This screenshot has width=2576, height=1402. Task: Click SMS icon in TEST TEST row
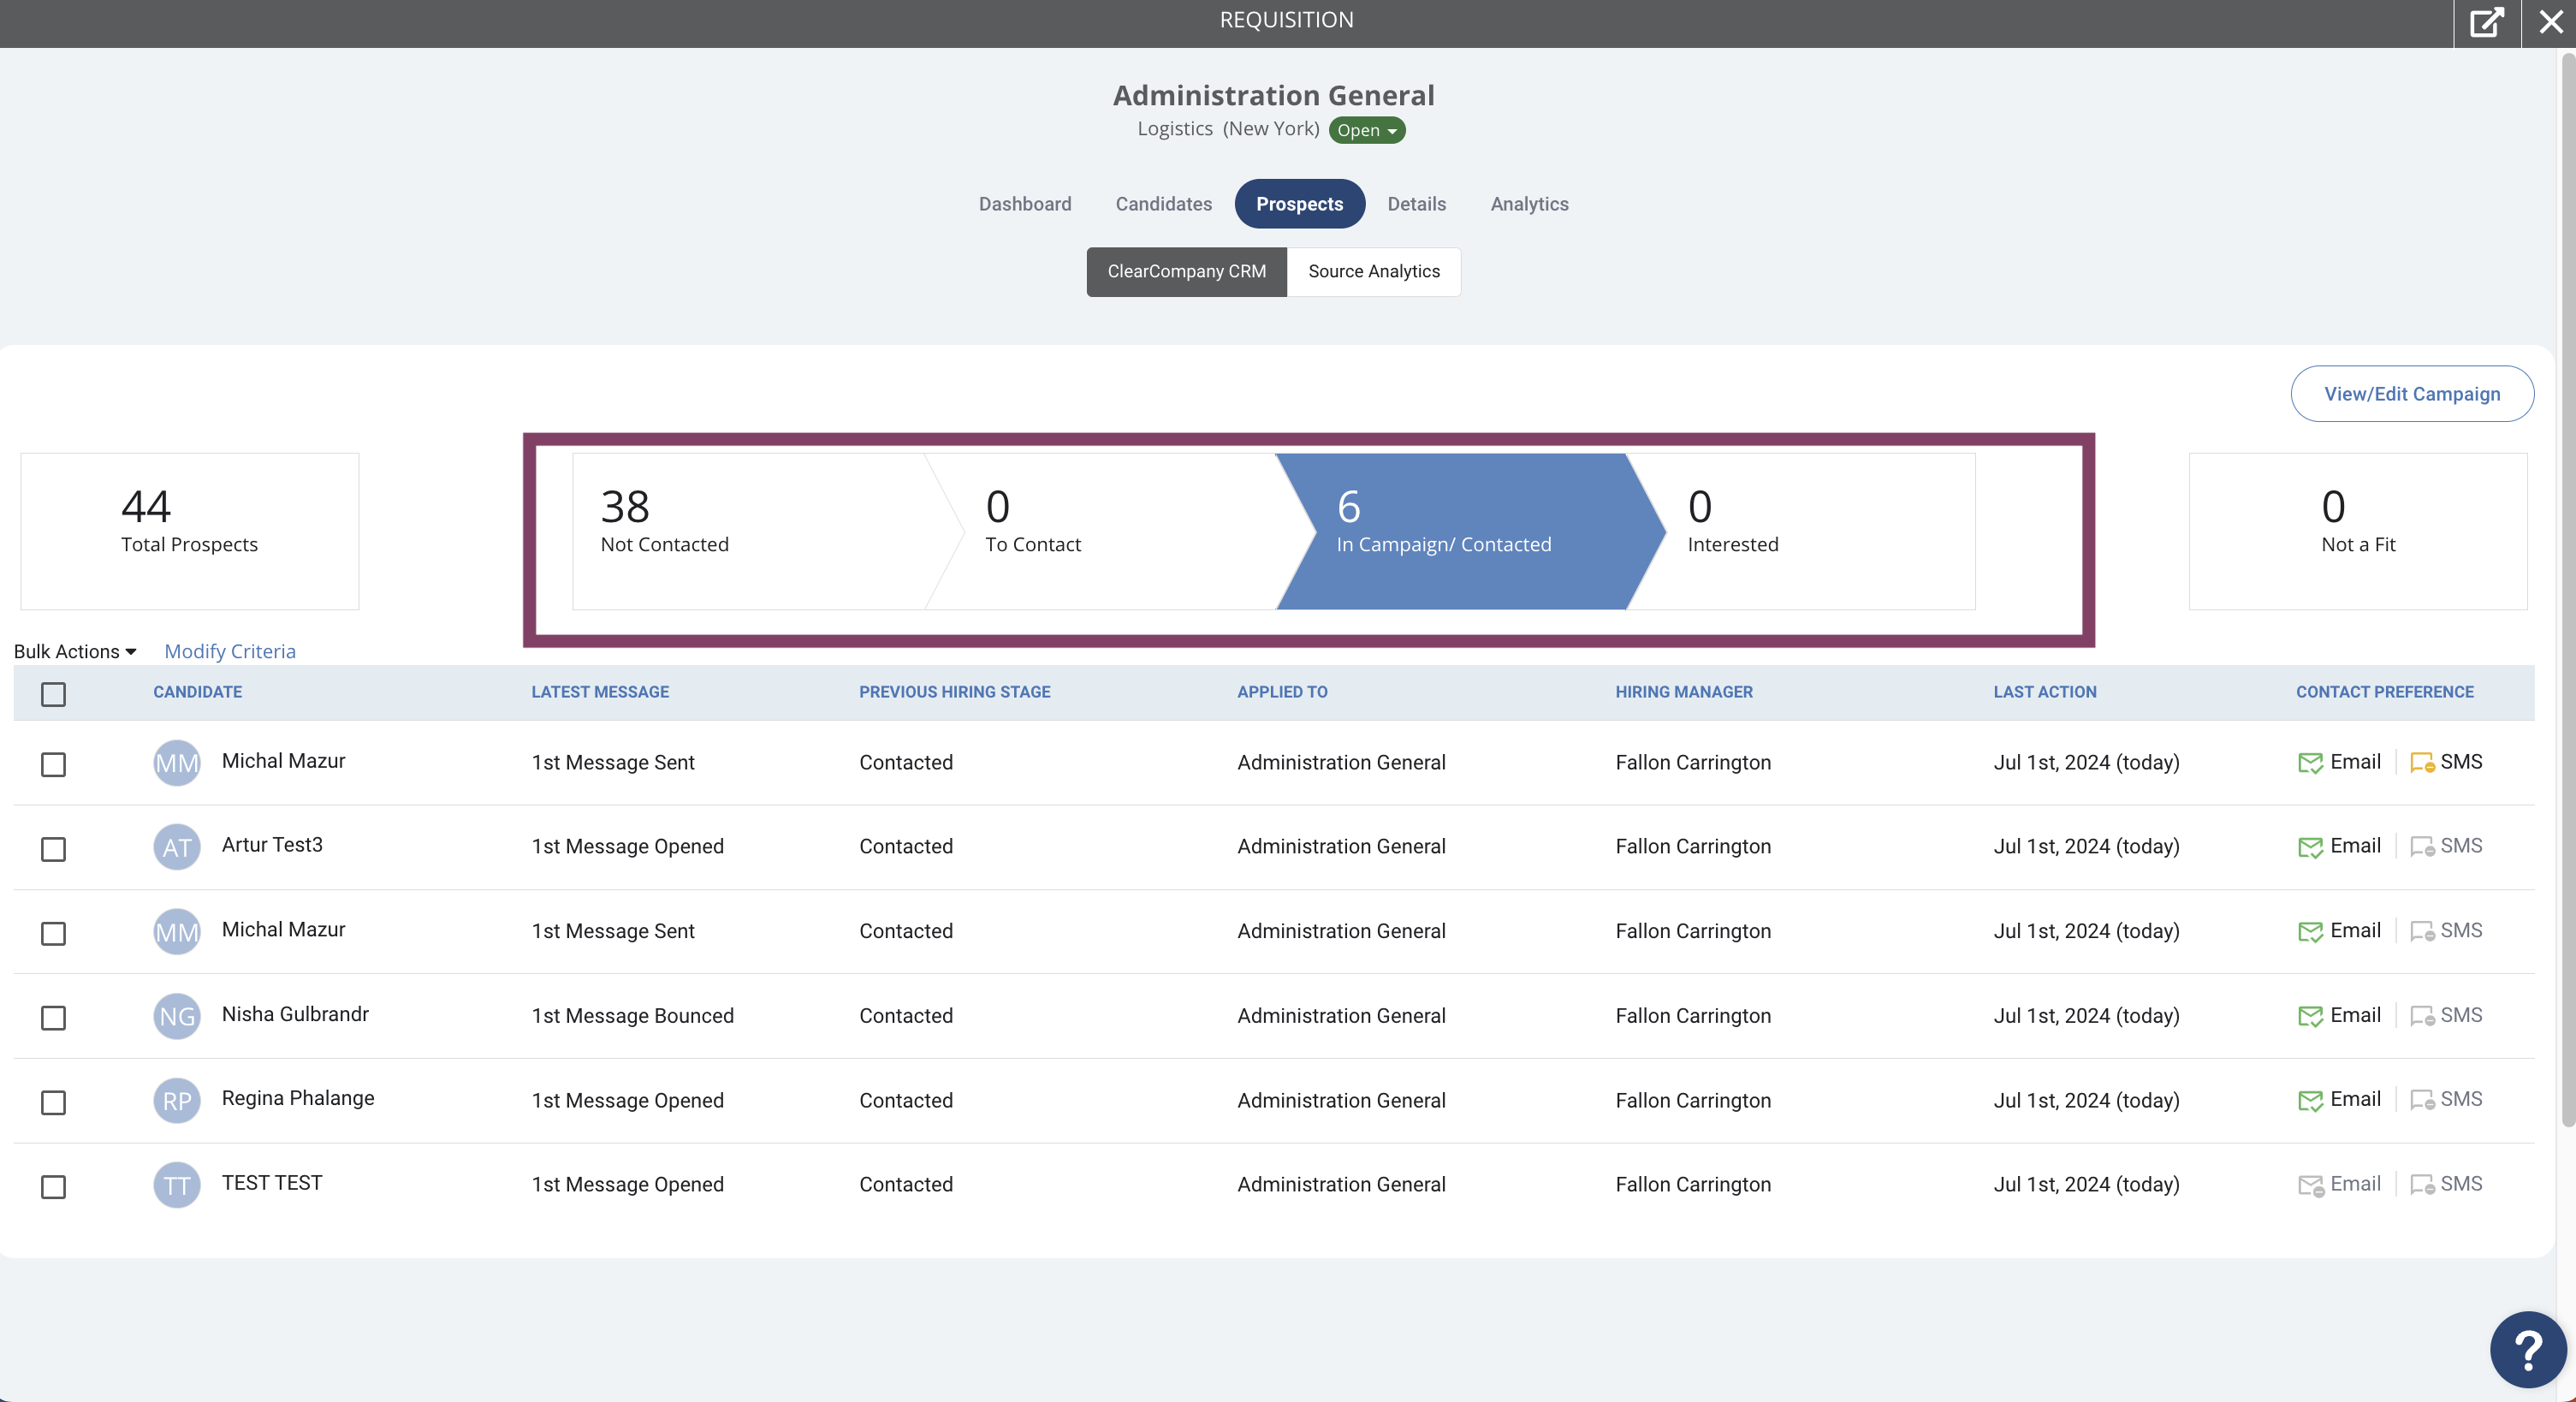(2422, 1186)
